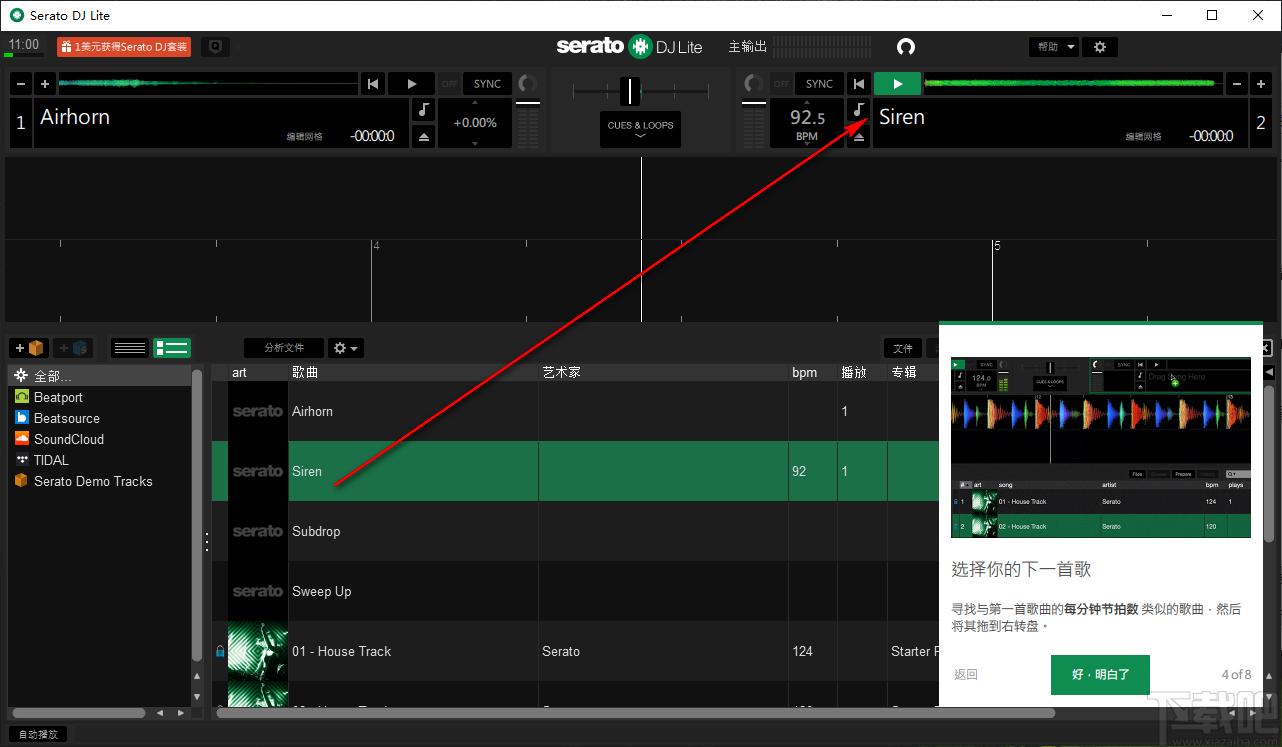Turn on SYNC for deck 2
This screenshot has width=1282, height=747.
click(x=819, y=84)
